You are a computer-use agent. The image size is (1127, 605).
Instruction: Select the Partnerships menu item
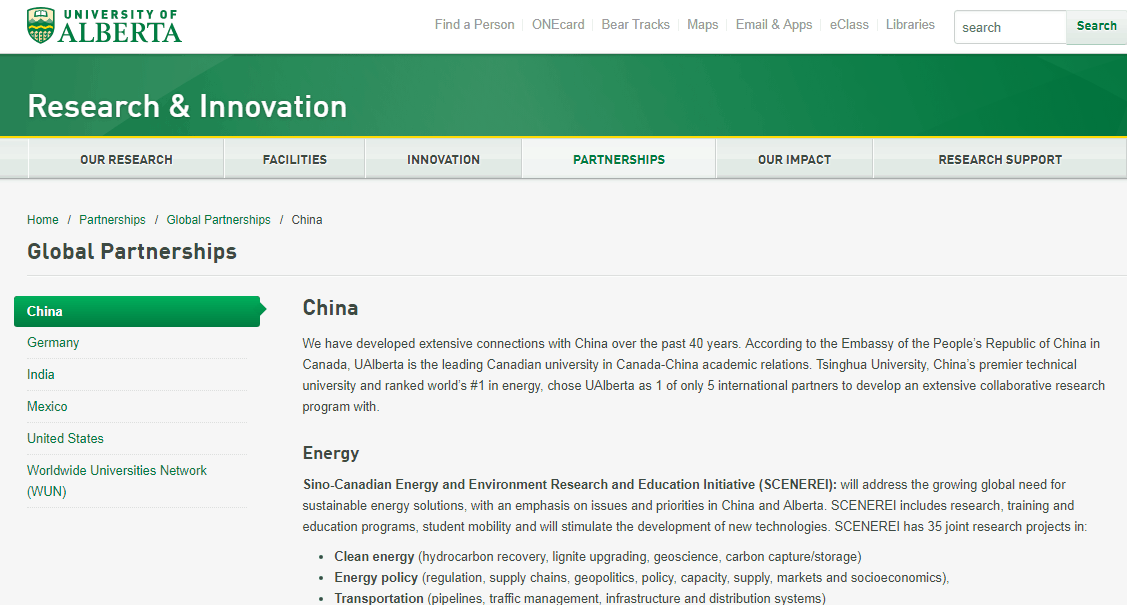619,160
